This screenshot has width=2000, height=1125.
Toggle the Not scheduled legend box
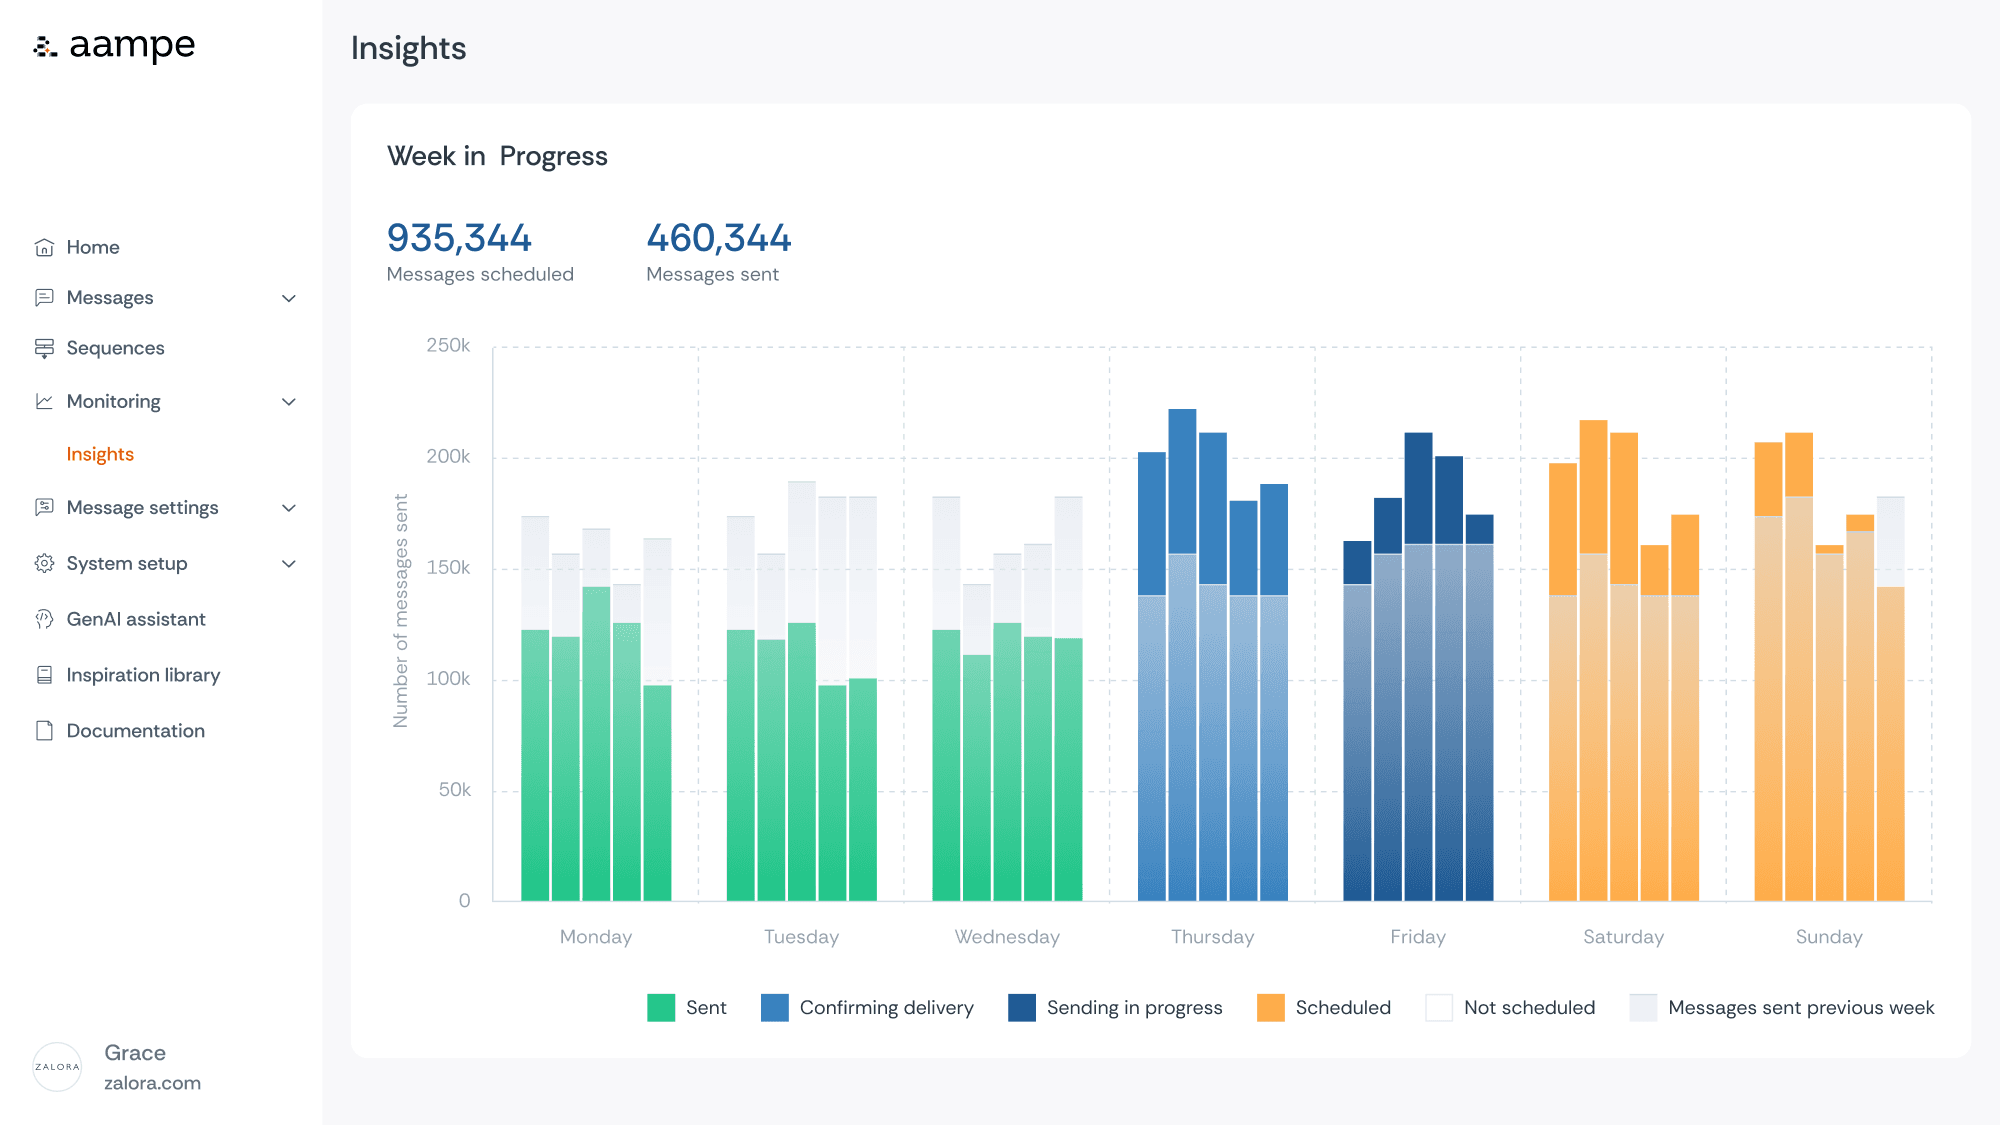pos(1439,1007)
